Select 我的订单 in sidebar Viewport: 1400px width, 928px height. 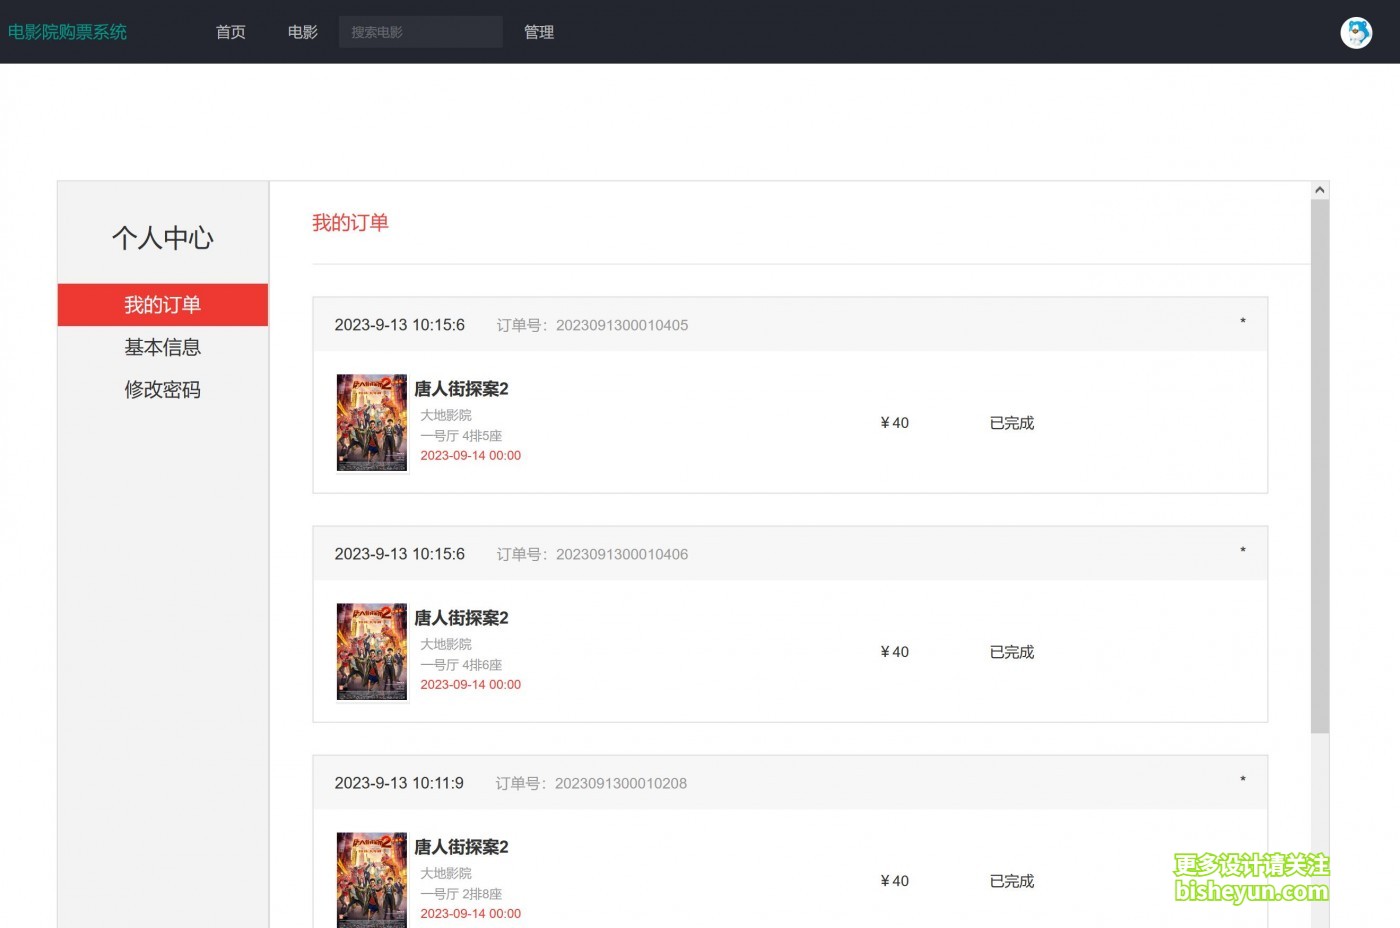(163, 305)
